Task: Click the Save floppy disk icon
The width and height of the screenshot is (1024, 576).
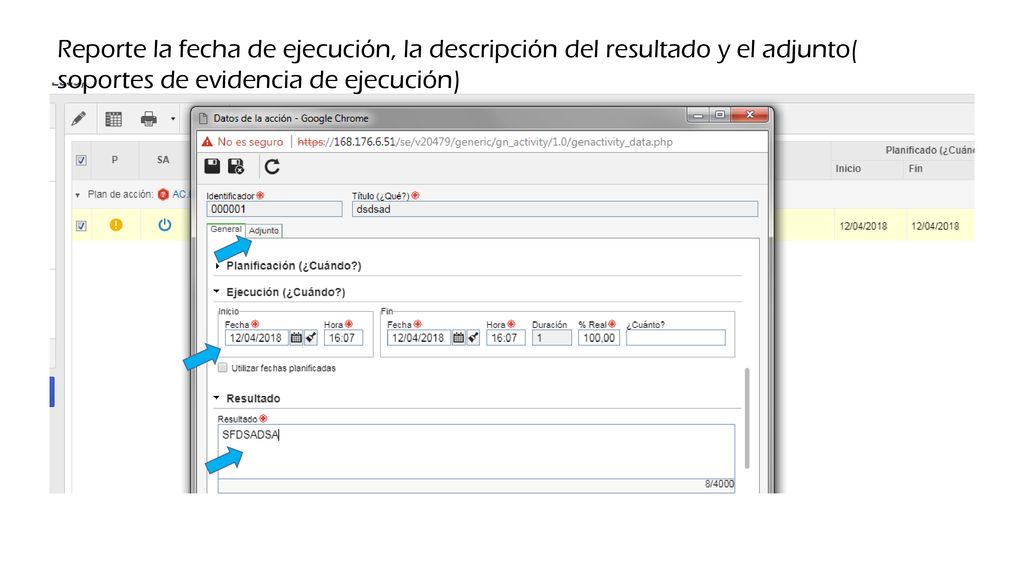Action: pos(212,167)
